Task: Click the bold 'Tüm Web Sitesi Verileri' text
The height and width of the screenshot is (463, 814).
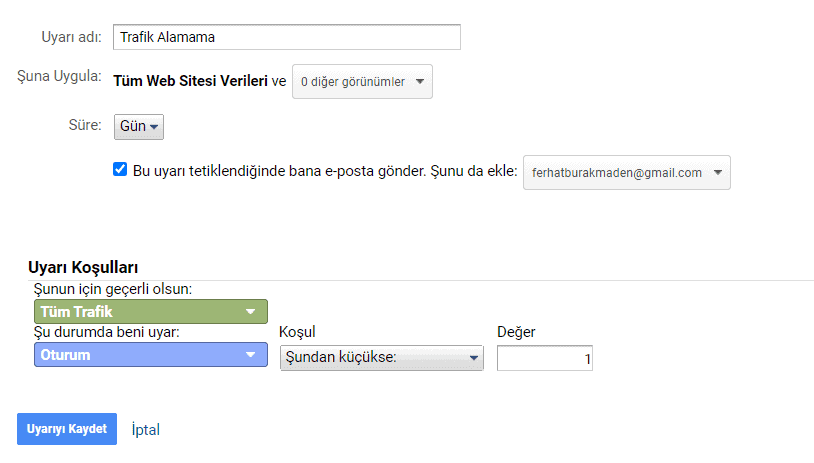Action: pos(190,81)
